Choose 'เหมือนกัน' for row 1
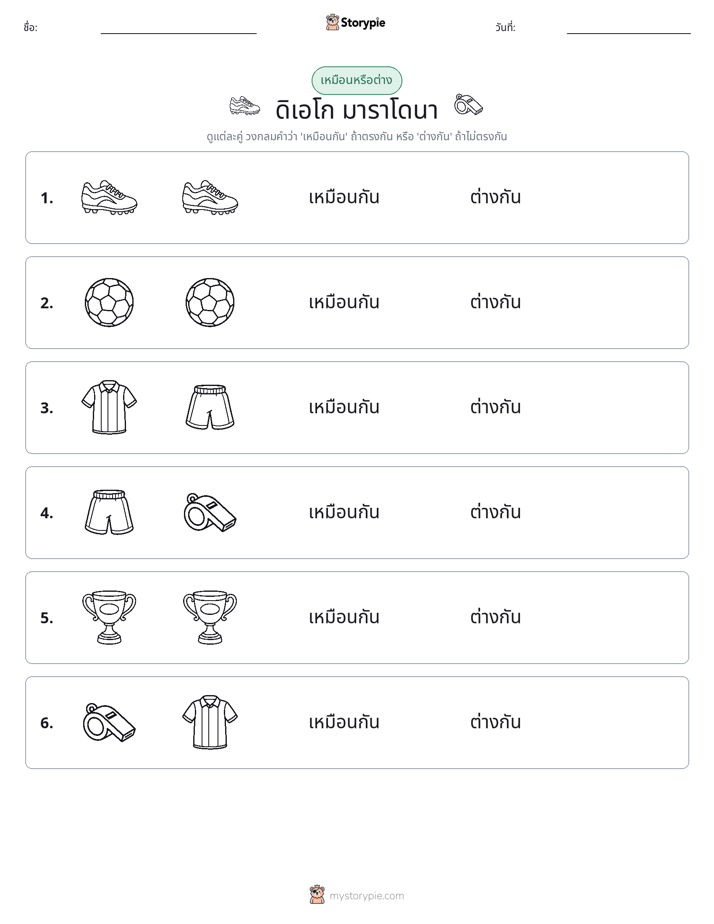Screen dimensions: 714x924 344,197
